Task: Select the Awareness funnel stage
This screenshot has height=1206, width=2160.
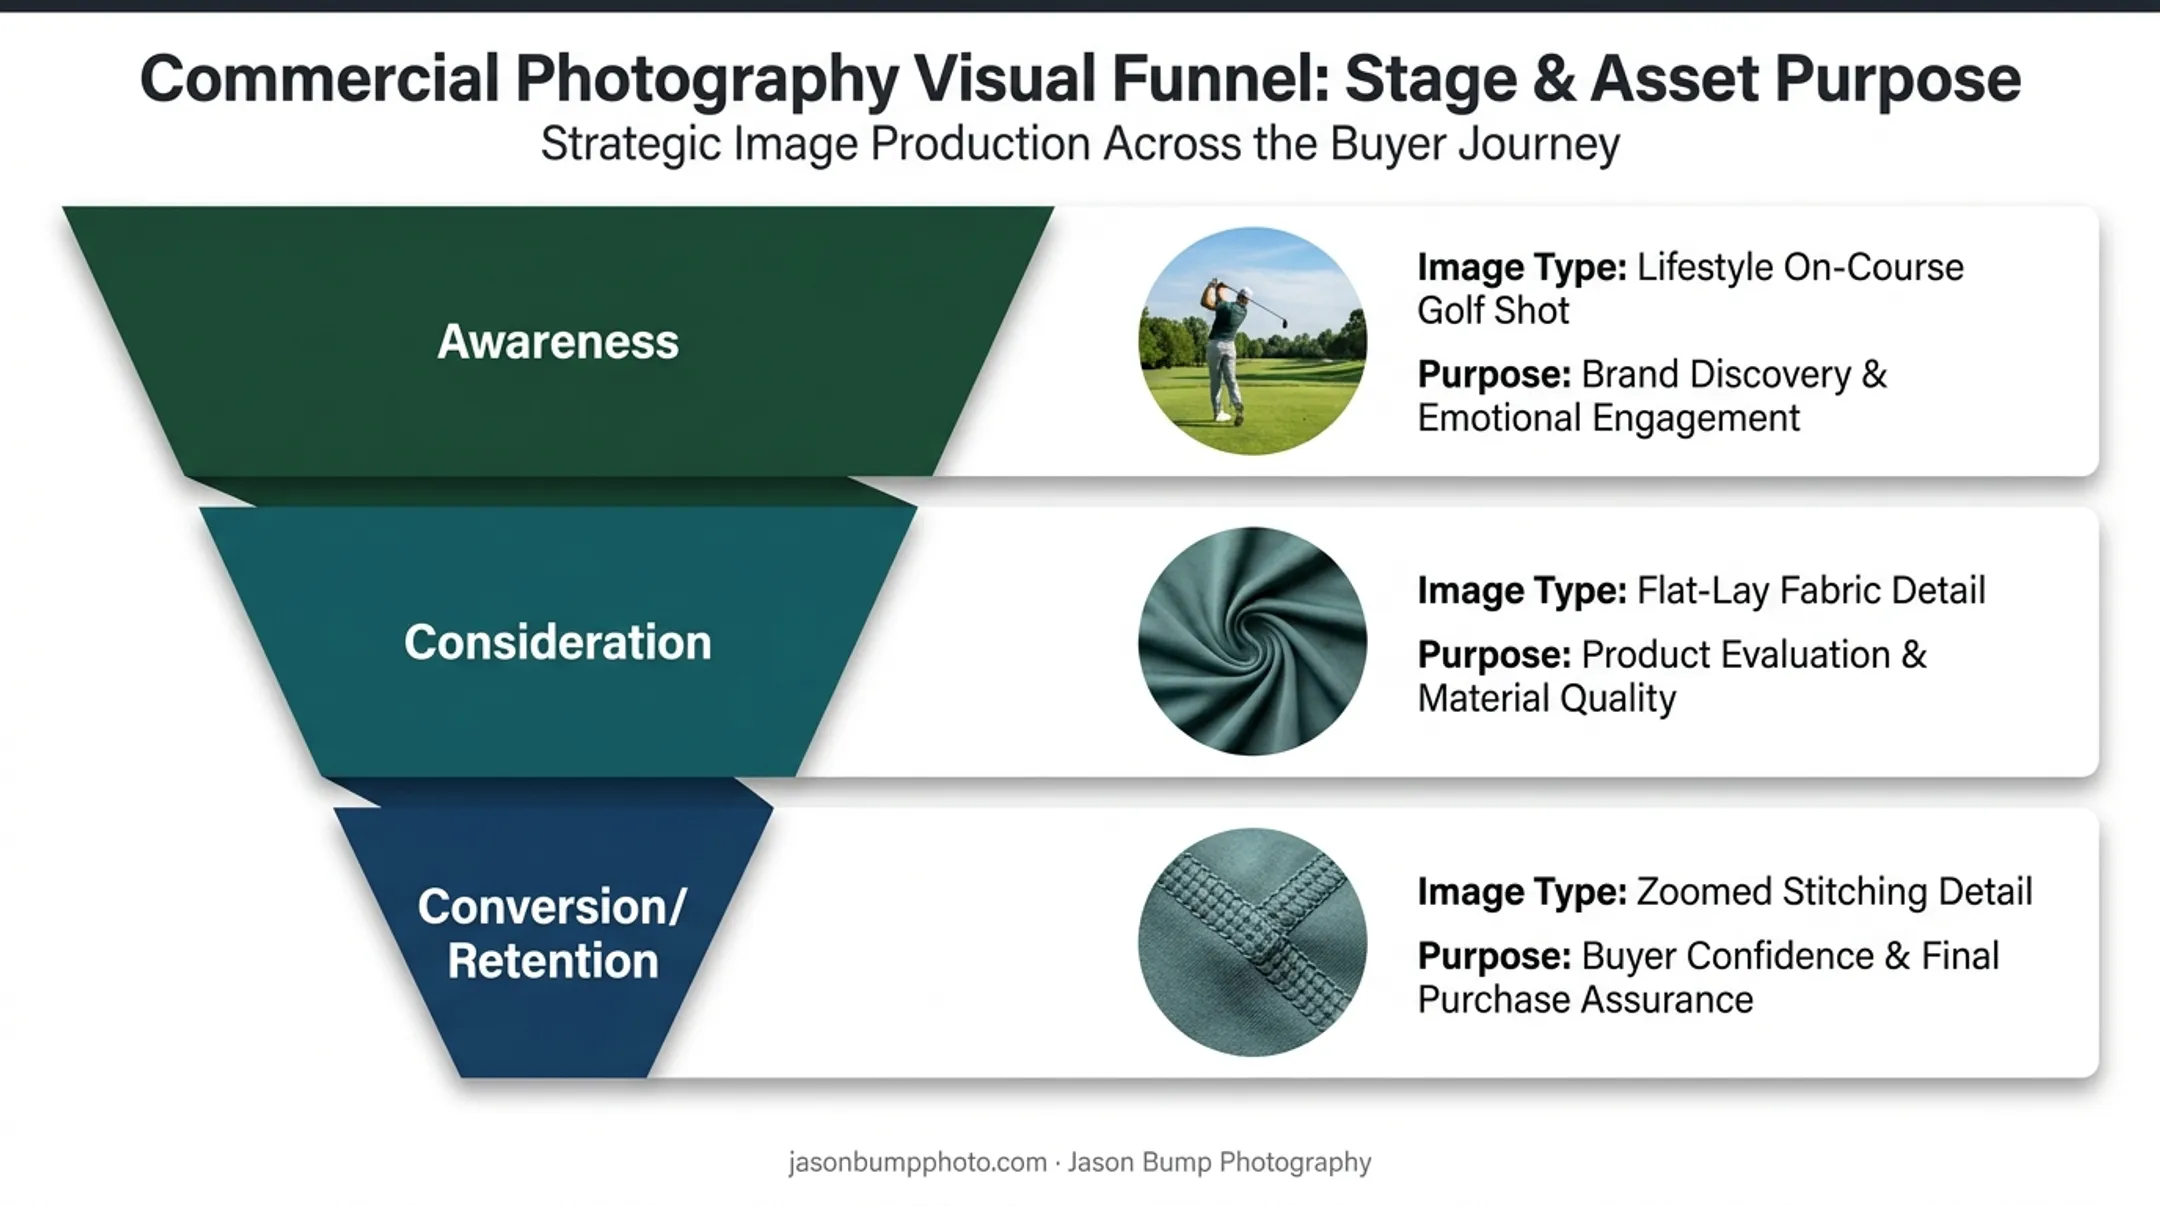Action: (x=558, y=341)
